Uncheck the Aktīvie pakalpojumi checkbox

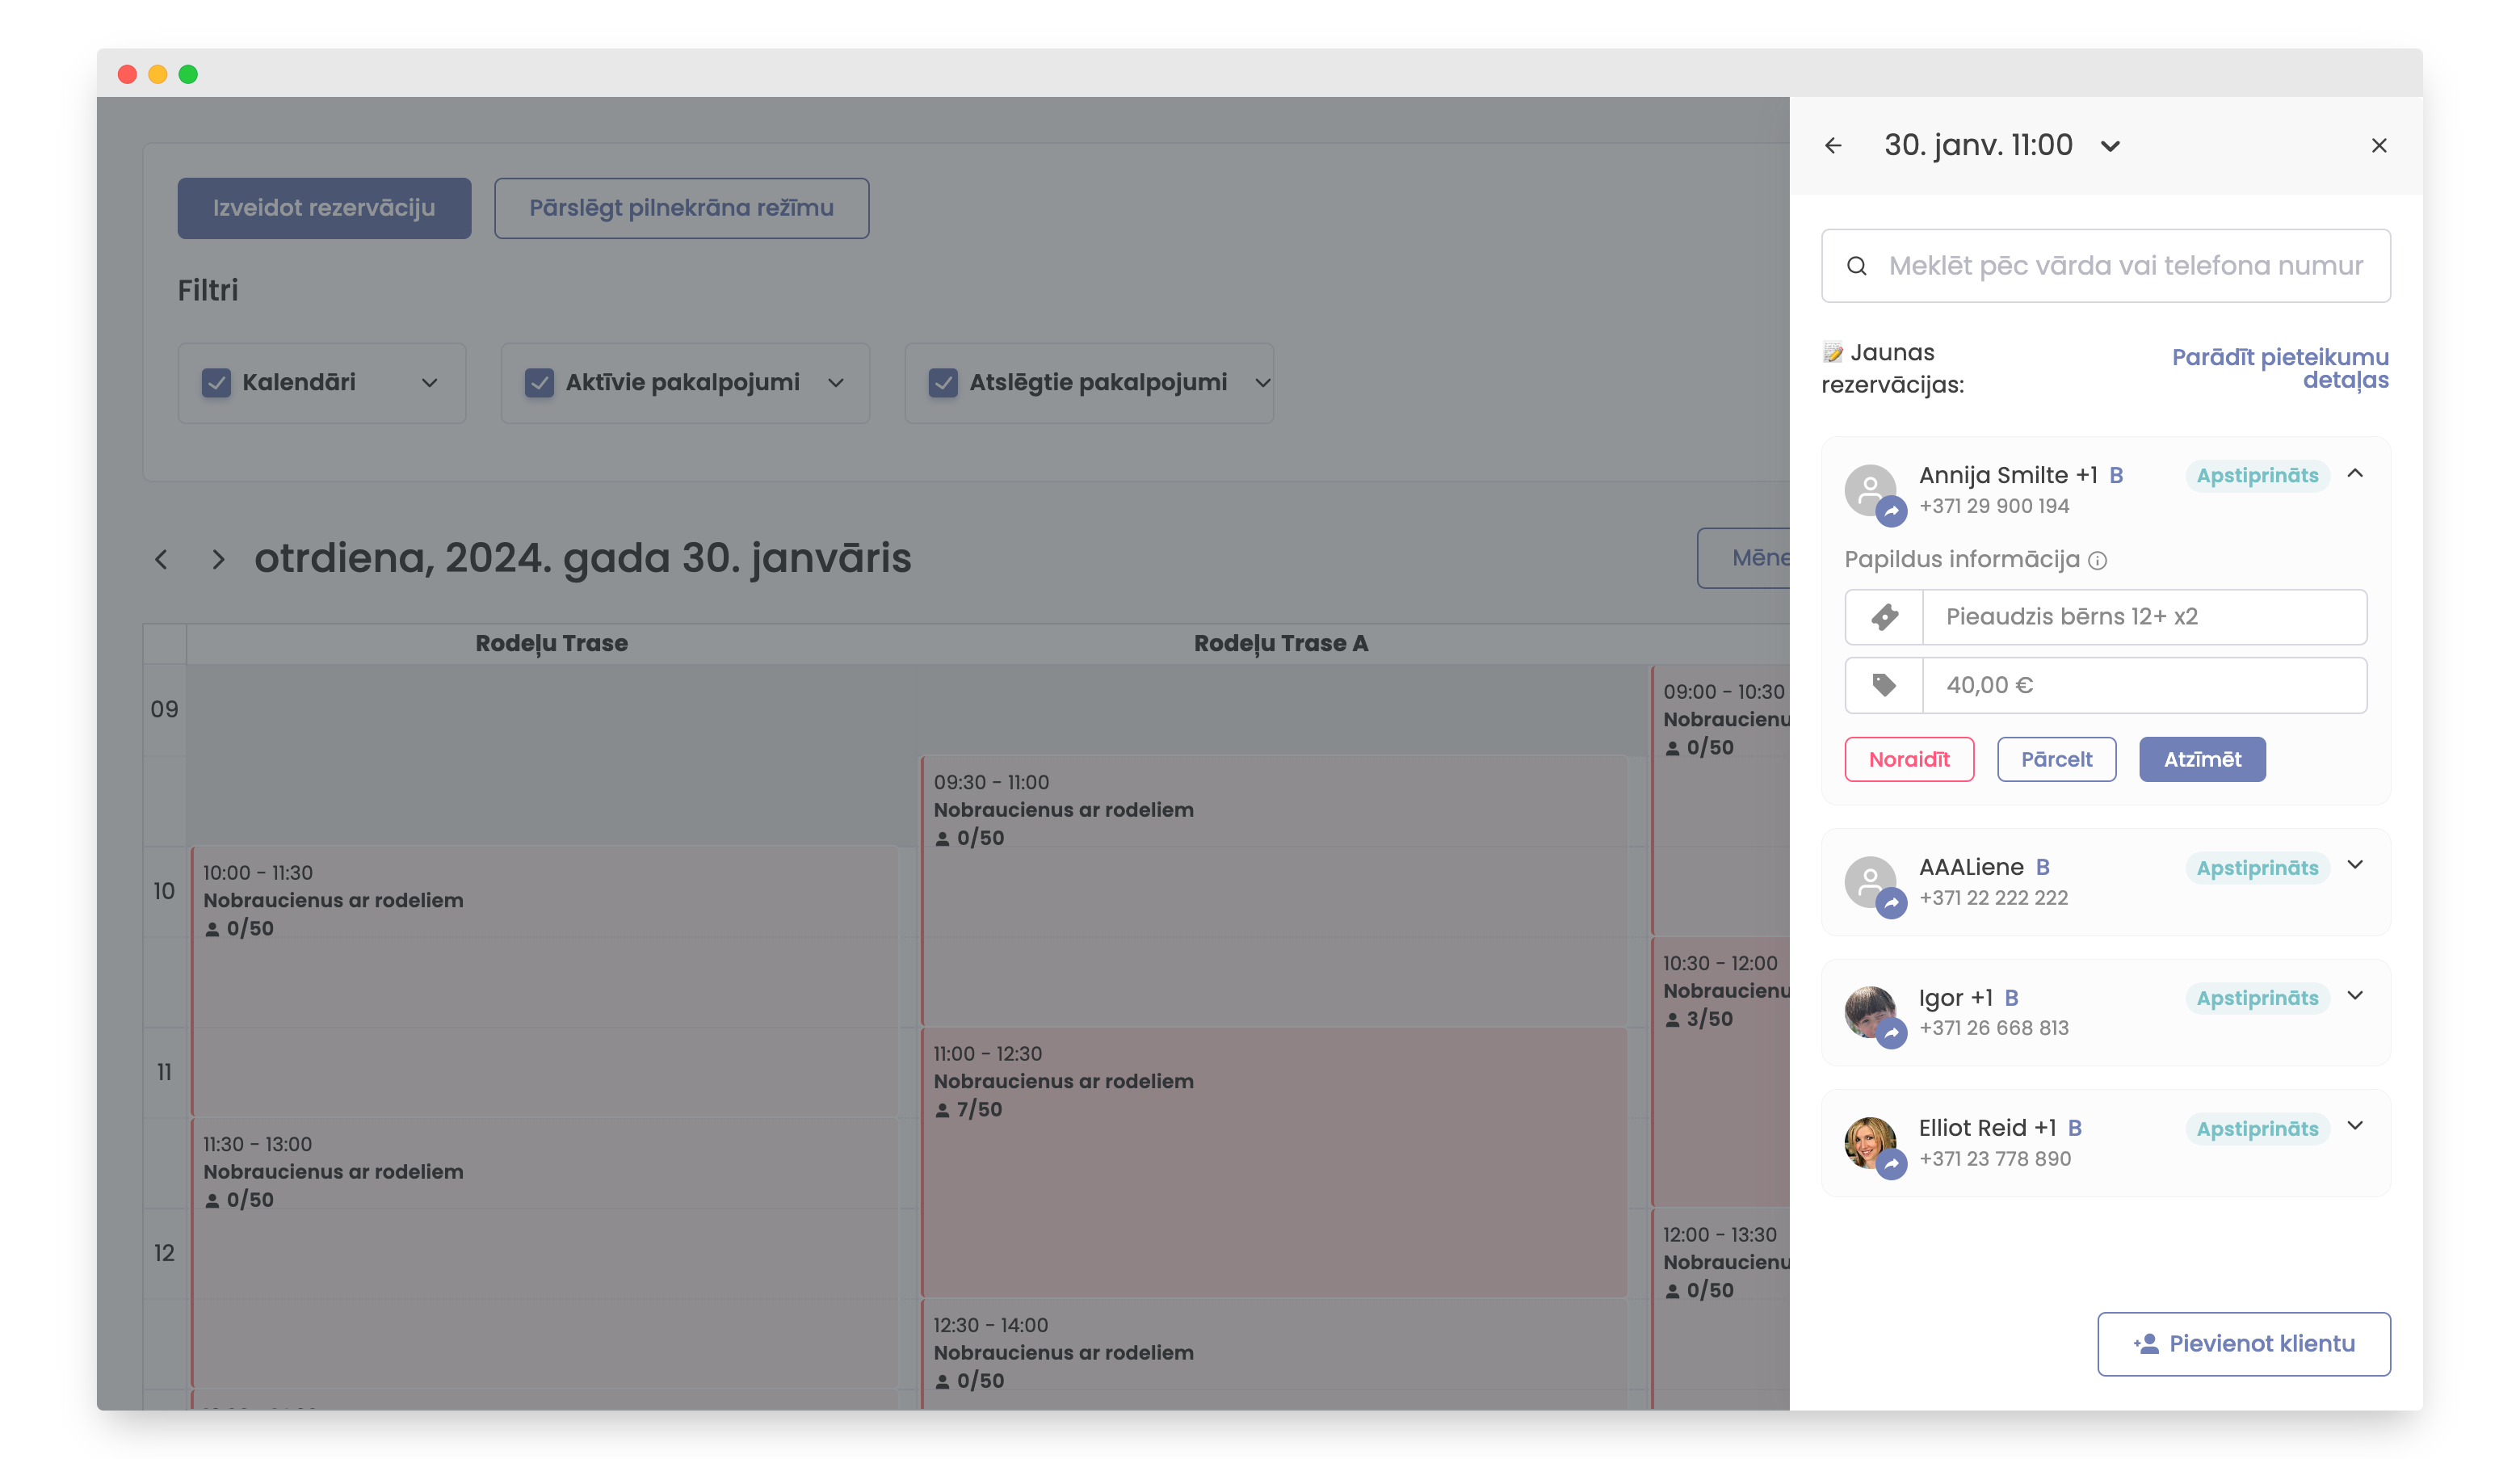[539, 383]
